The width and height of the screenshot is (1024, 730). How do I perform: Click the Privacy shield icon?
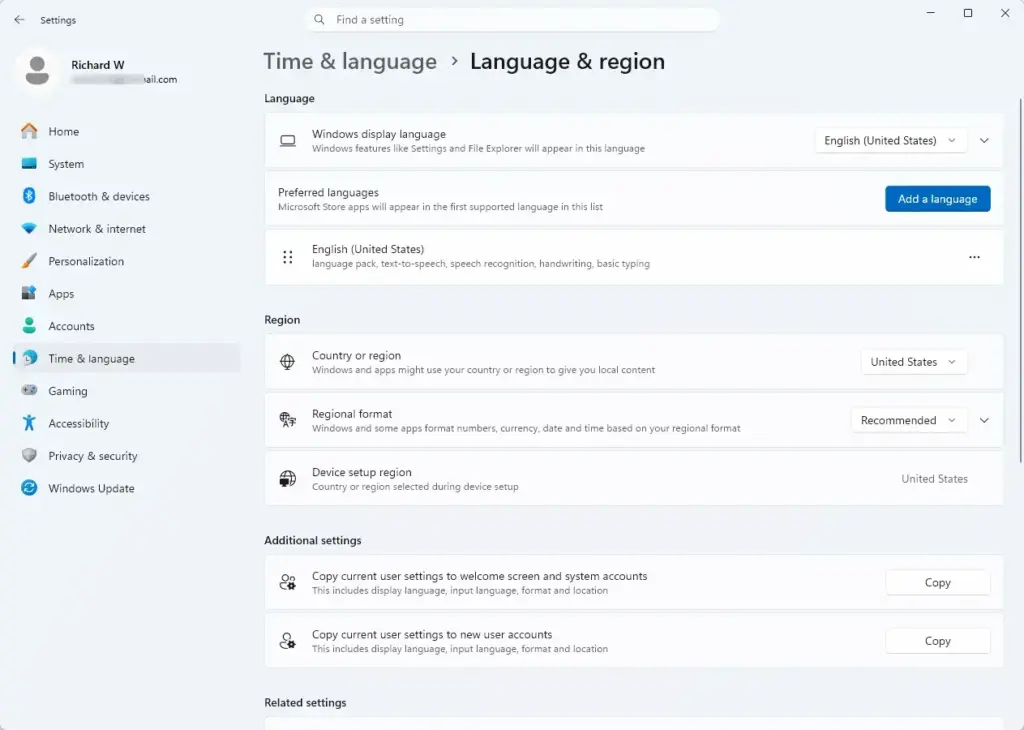tap(29, 456)
